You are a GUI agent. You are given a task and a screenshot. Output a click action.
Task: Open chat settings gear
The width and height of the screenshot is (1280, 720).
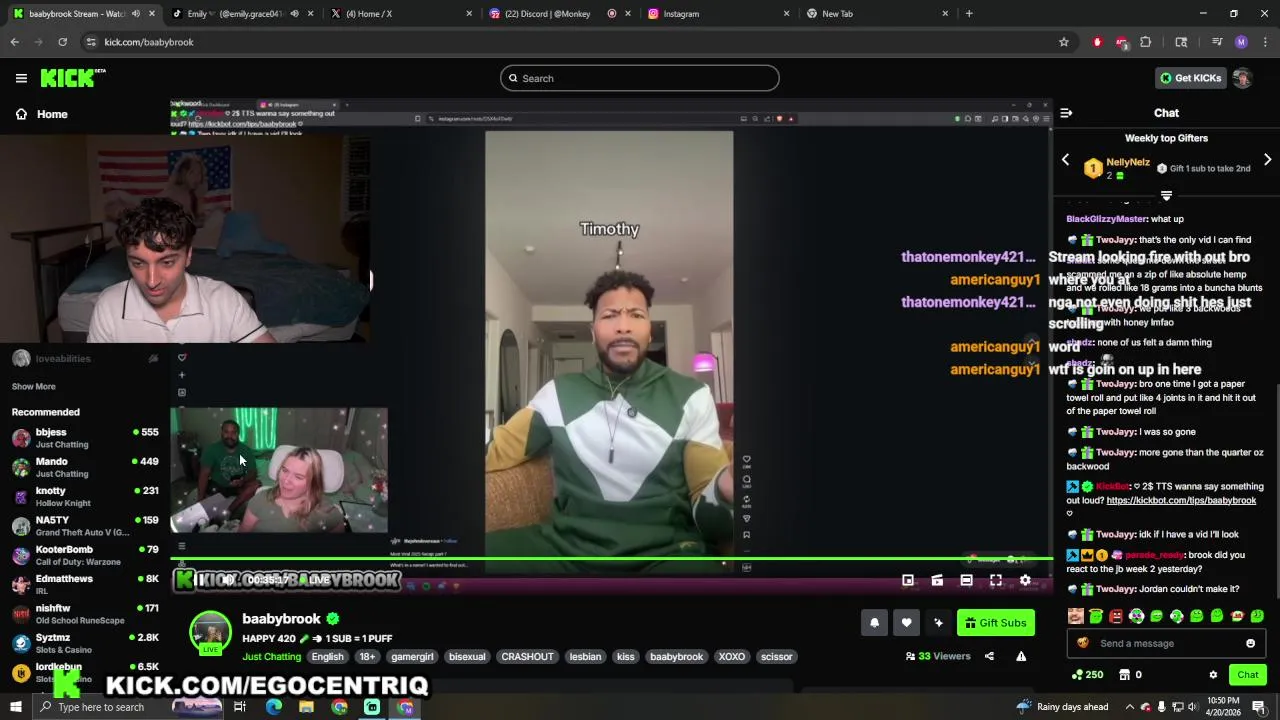[x=1213, y=675]
